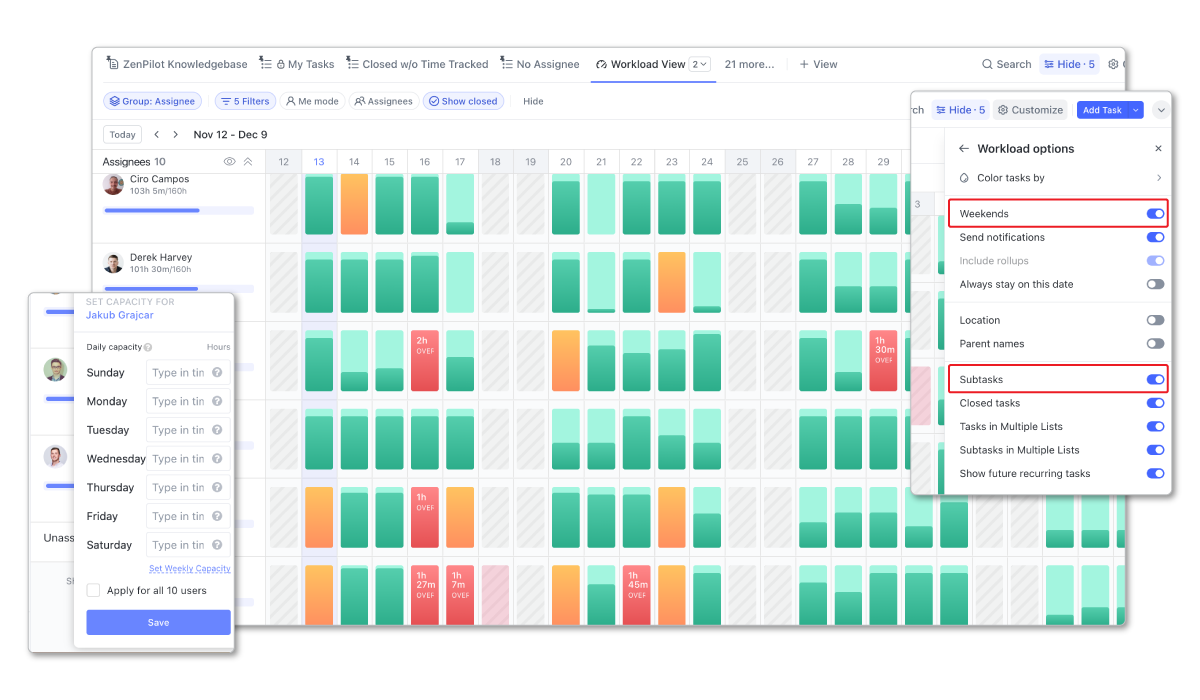The width and height of the screenshot is (1200, 700).
Task: Open the Assignees filter icon
Action: [x=361, y=101]
